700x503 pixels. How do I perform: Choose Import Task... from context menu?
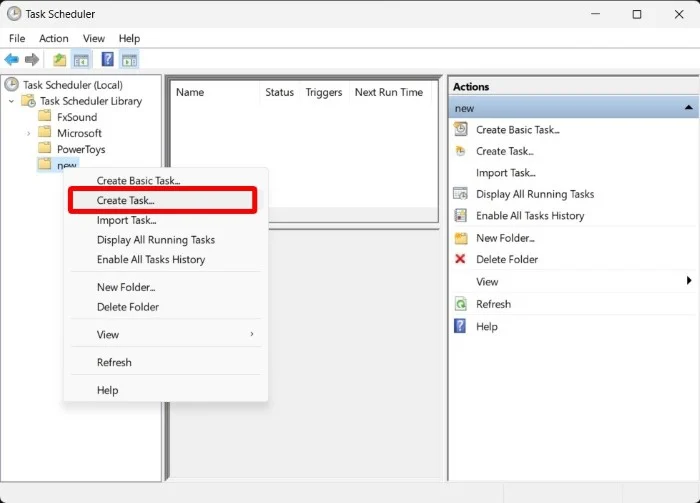click(126, 220)
